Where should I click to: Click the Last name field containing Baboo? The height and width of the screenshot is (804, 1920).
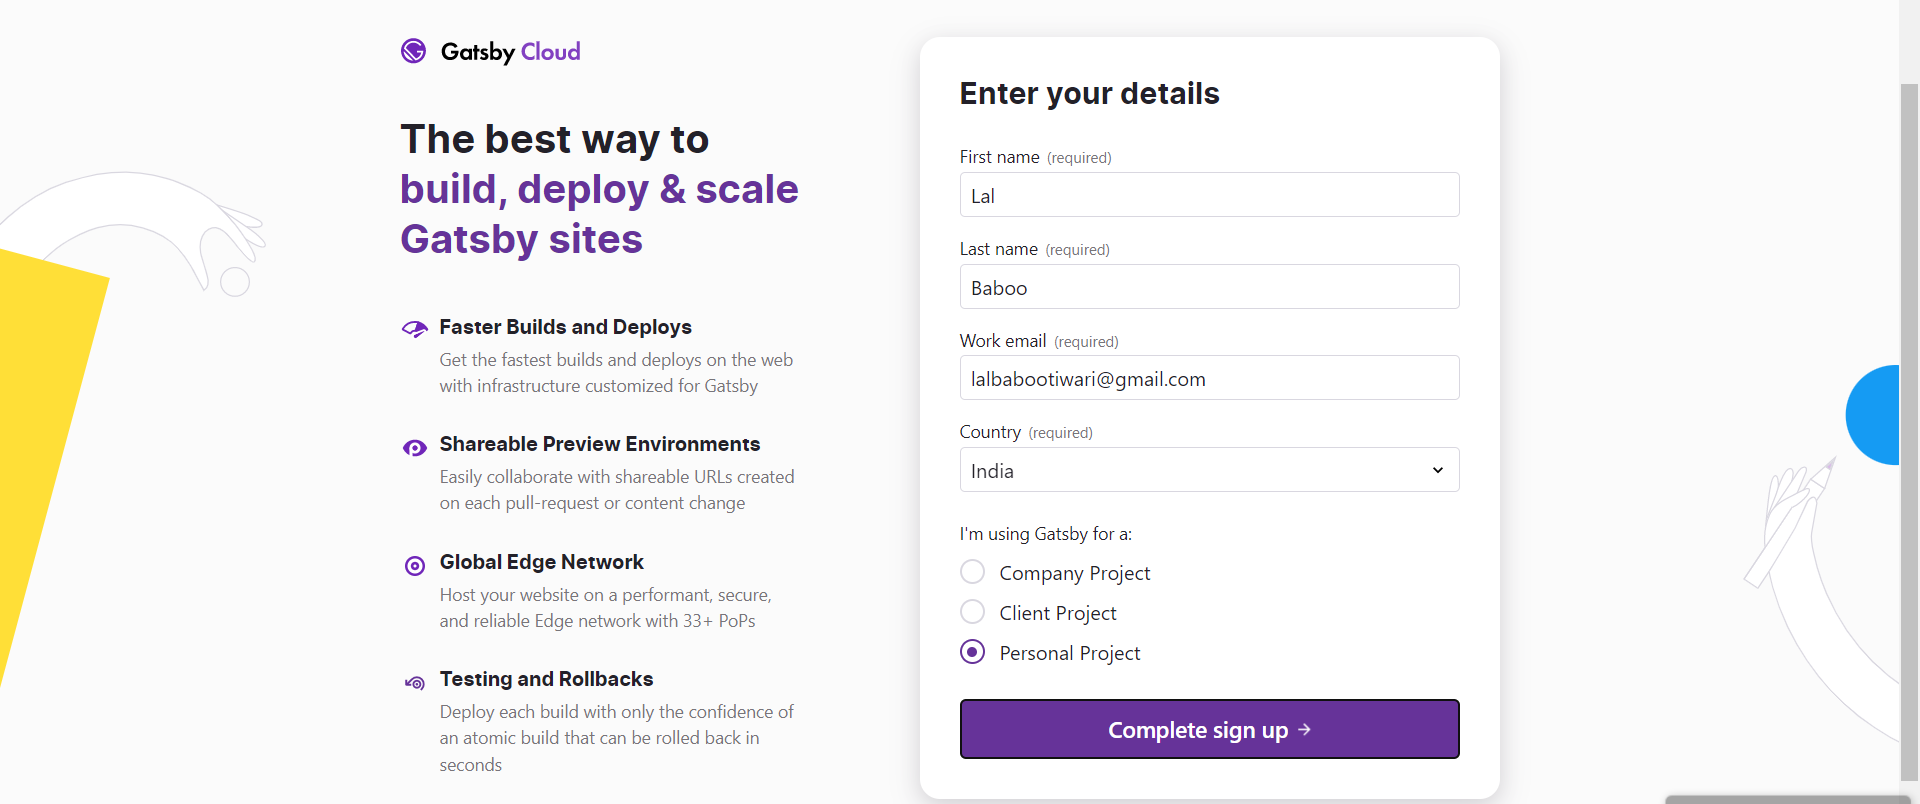(1209, 287)
